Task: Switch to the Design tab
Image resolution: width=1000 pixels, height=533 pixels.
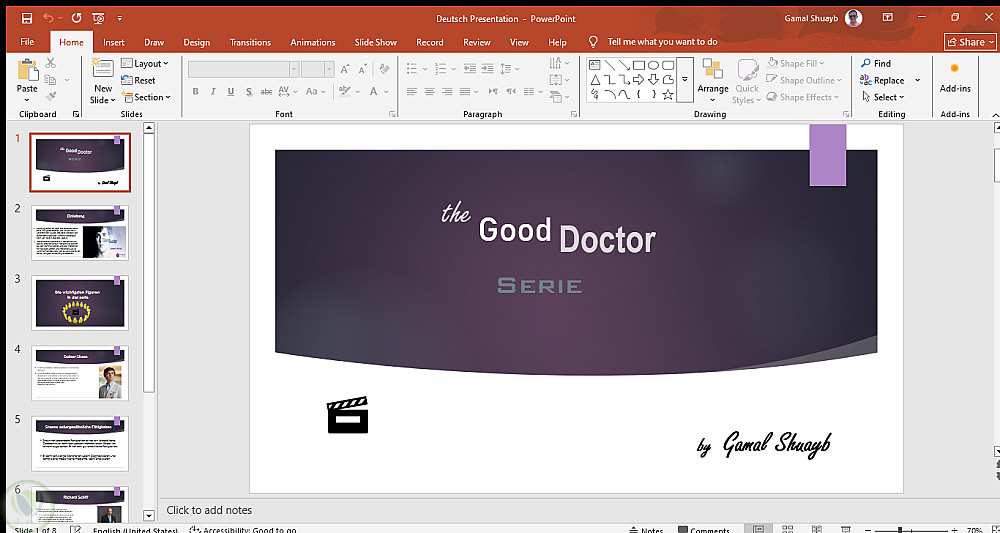Action: coord(196,42)
